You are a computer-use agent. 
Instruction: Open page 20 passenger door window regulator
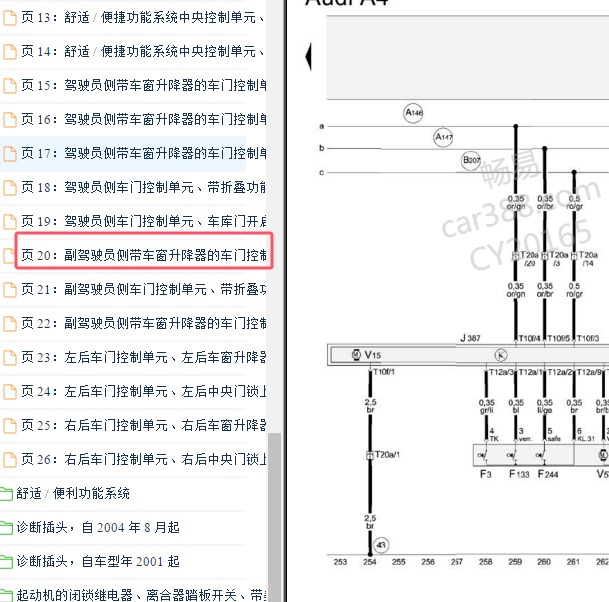pos(144,255)
